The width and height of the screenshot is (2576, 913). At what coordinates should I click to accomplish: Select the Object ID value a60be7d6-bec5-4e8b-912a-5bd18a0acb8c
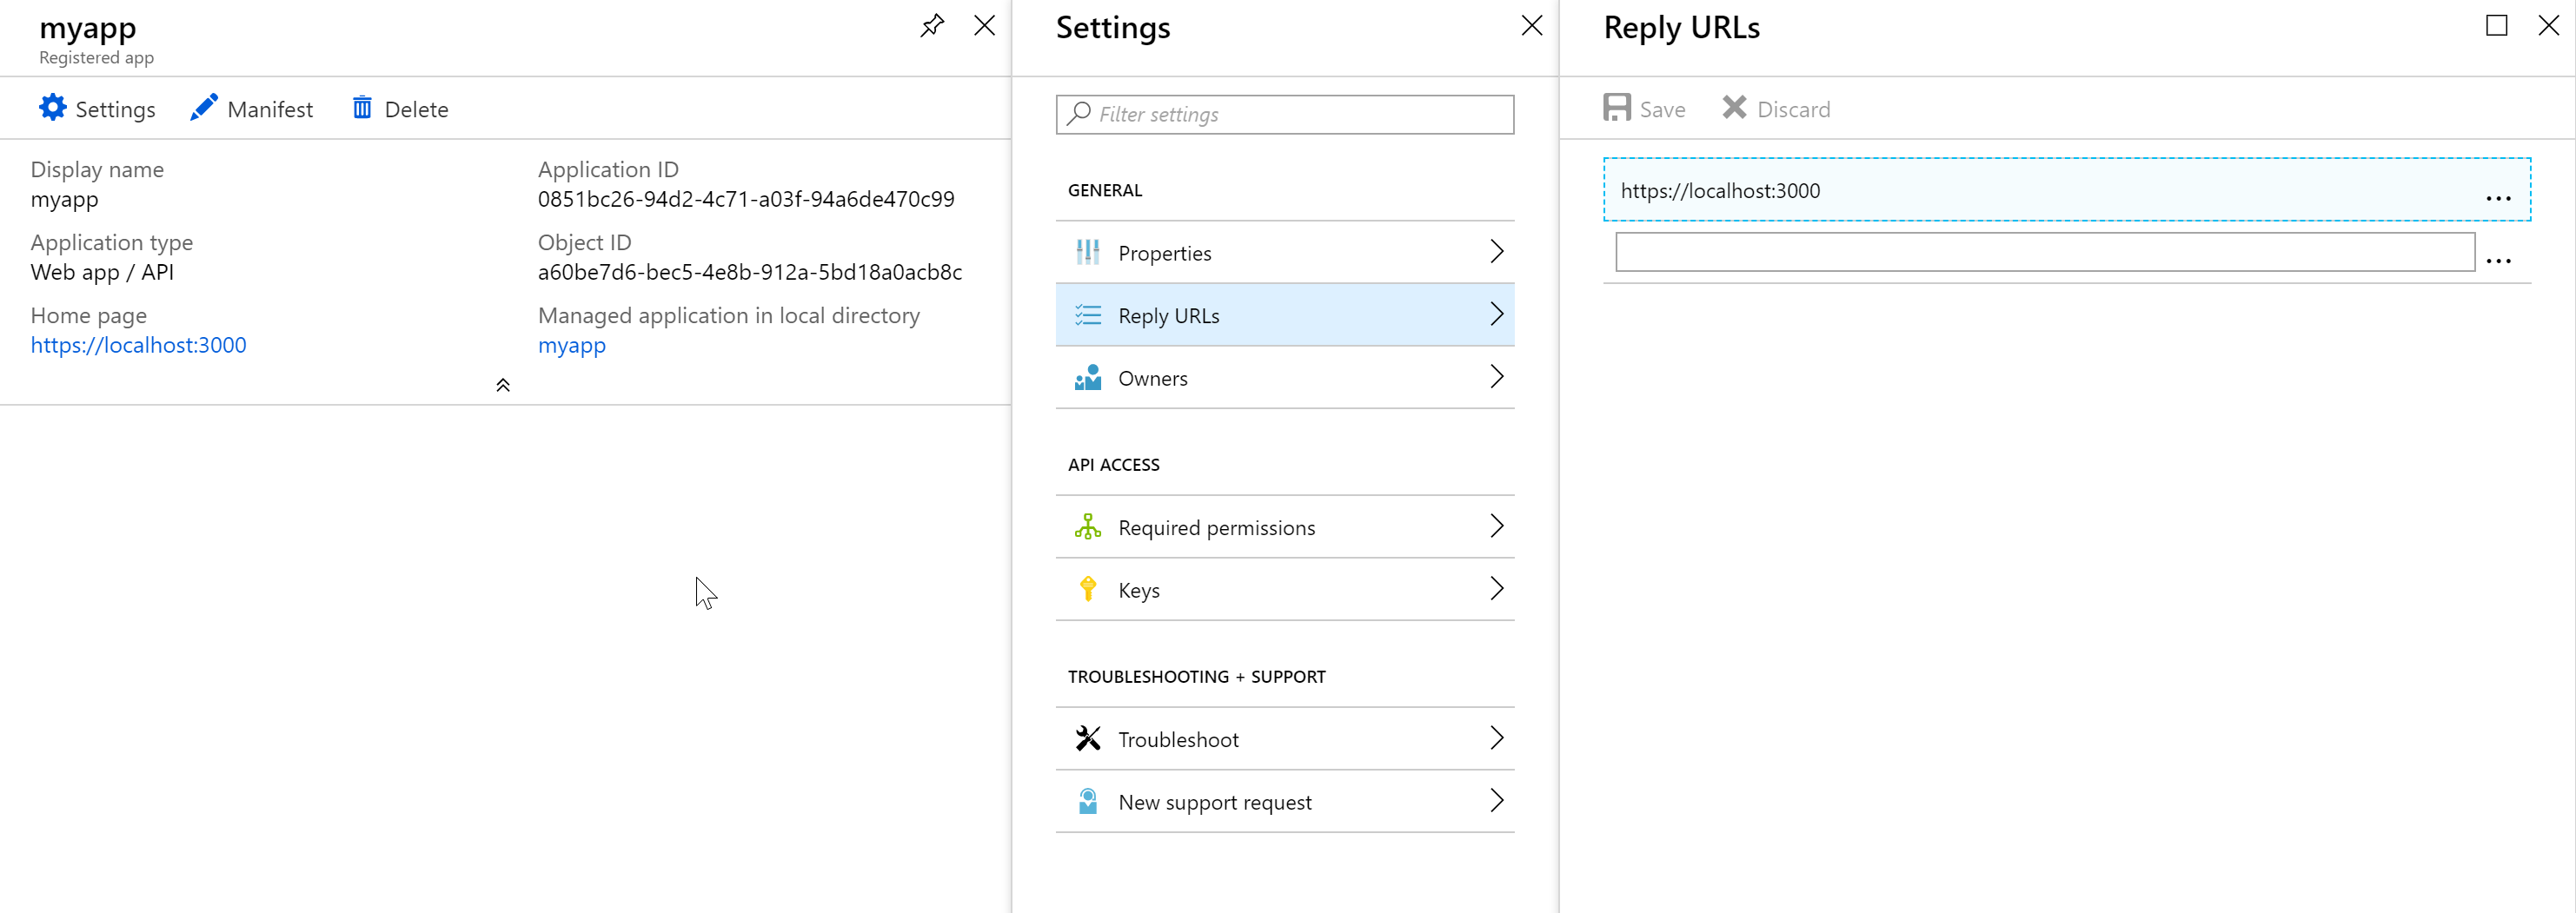coord(750,272)
